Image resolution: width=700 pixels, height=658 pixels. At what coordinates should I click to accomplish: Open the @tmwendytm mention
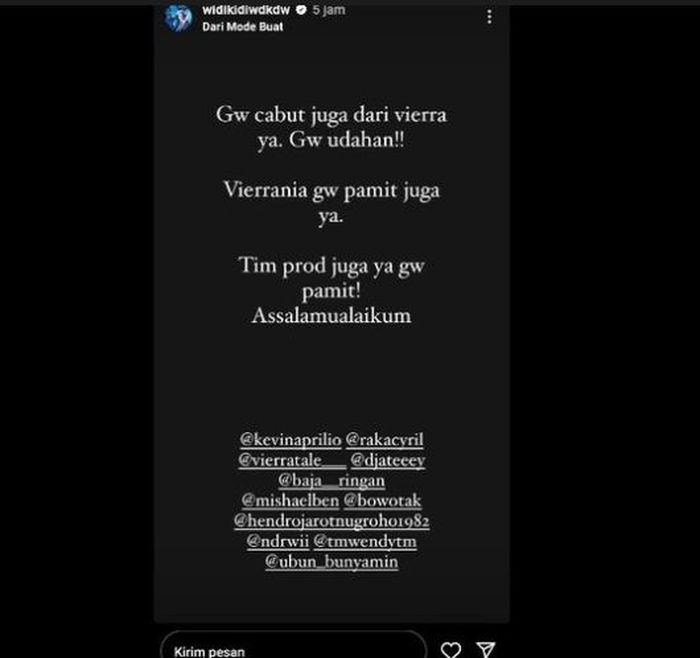pyautogui.click(x=365, y=541)
